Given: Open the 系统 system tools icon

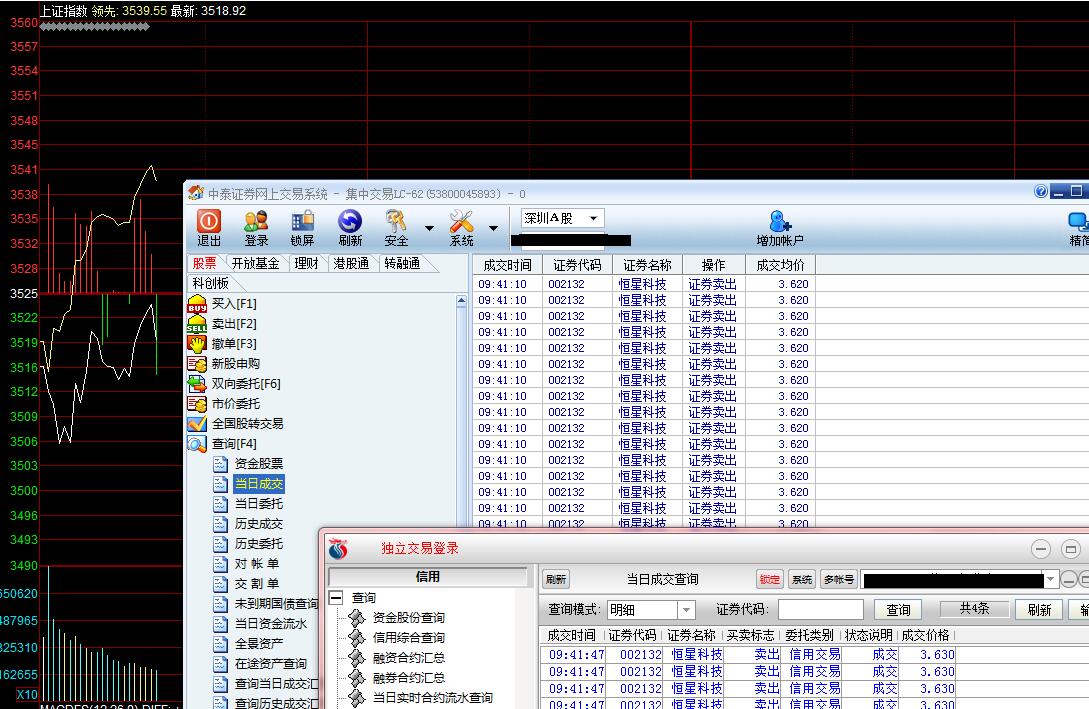Looking at the screenshot, I should pos(461,228).
